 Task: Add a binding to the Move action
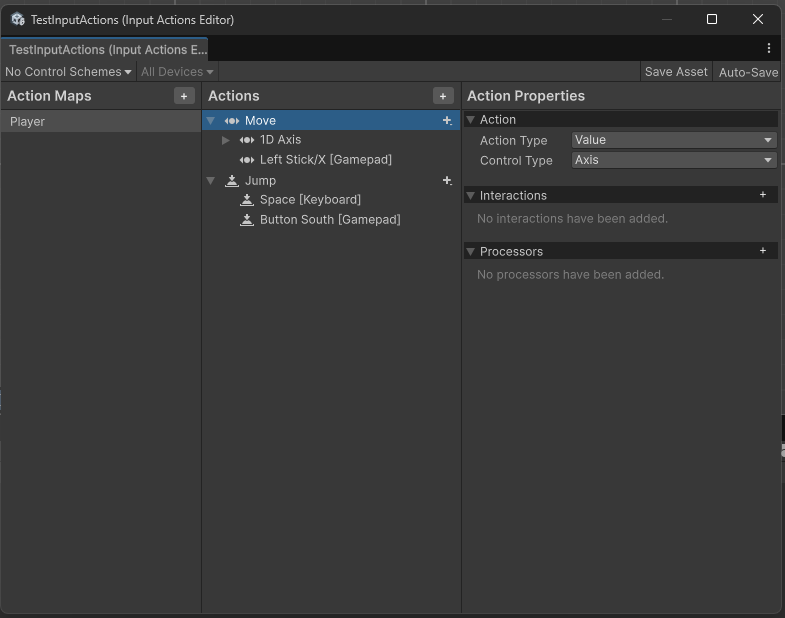coord(447,120)
